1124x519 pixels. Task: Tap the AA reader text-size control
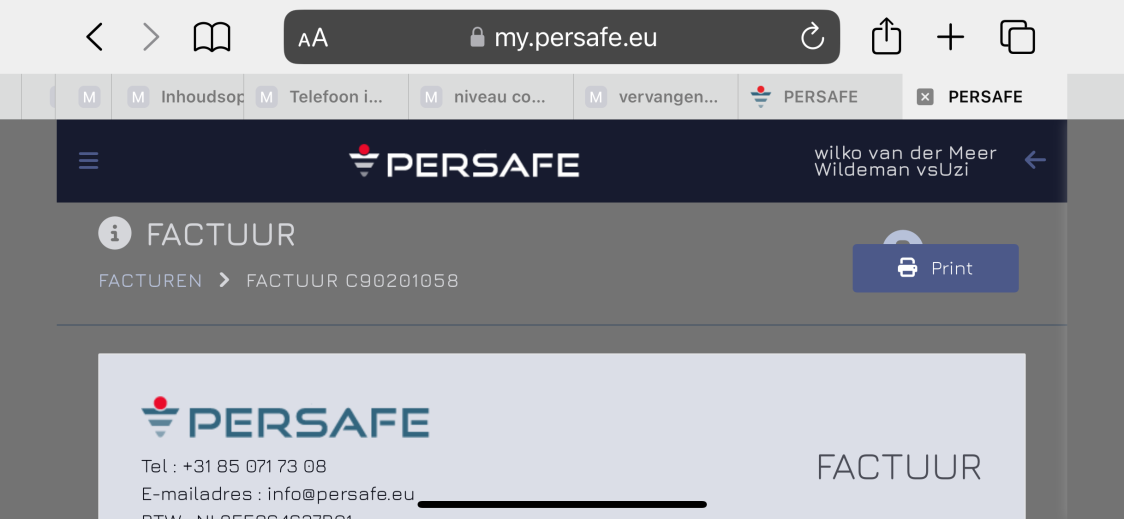coord(313,38)
